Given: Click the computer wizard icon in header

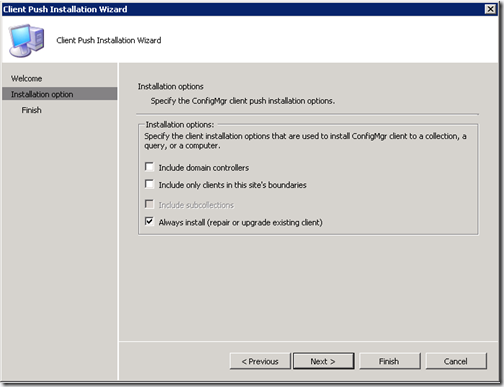Looking at the screenshot, I should (27, 40).
